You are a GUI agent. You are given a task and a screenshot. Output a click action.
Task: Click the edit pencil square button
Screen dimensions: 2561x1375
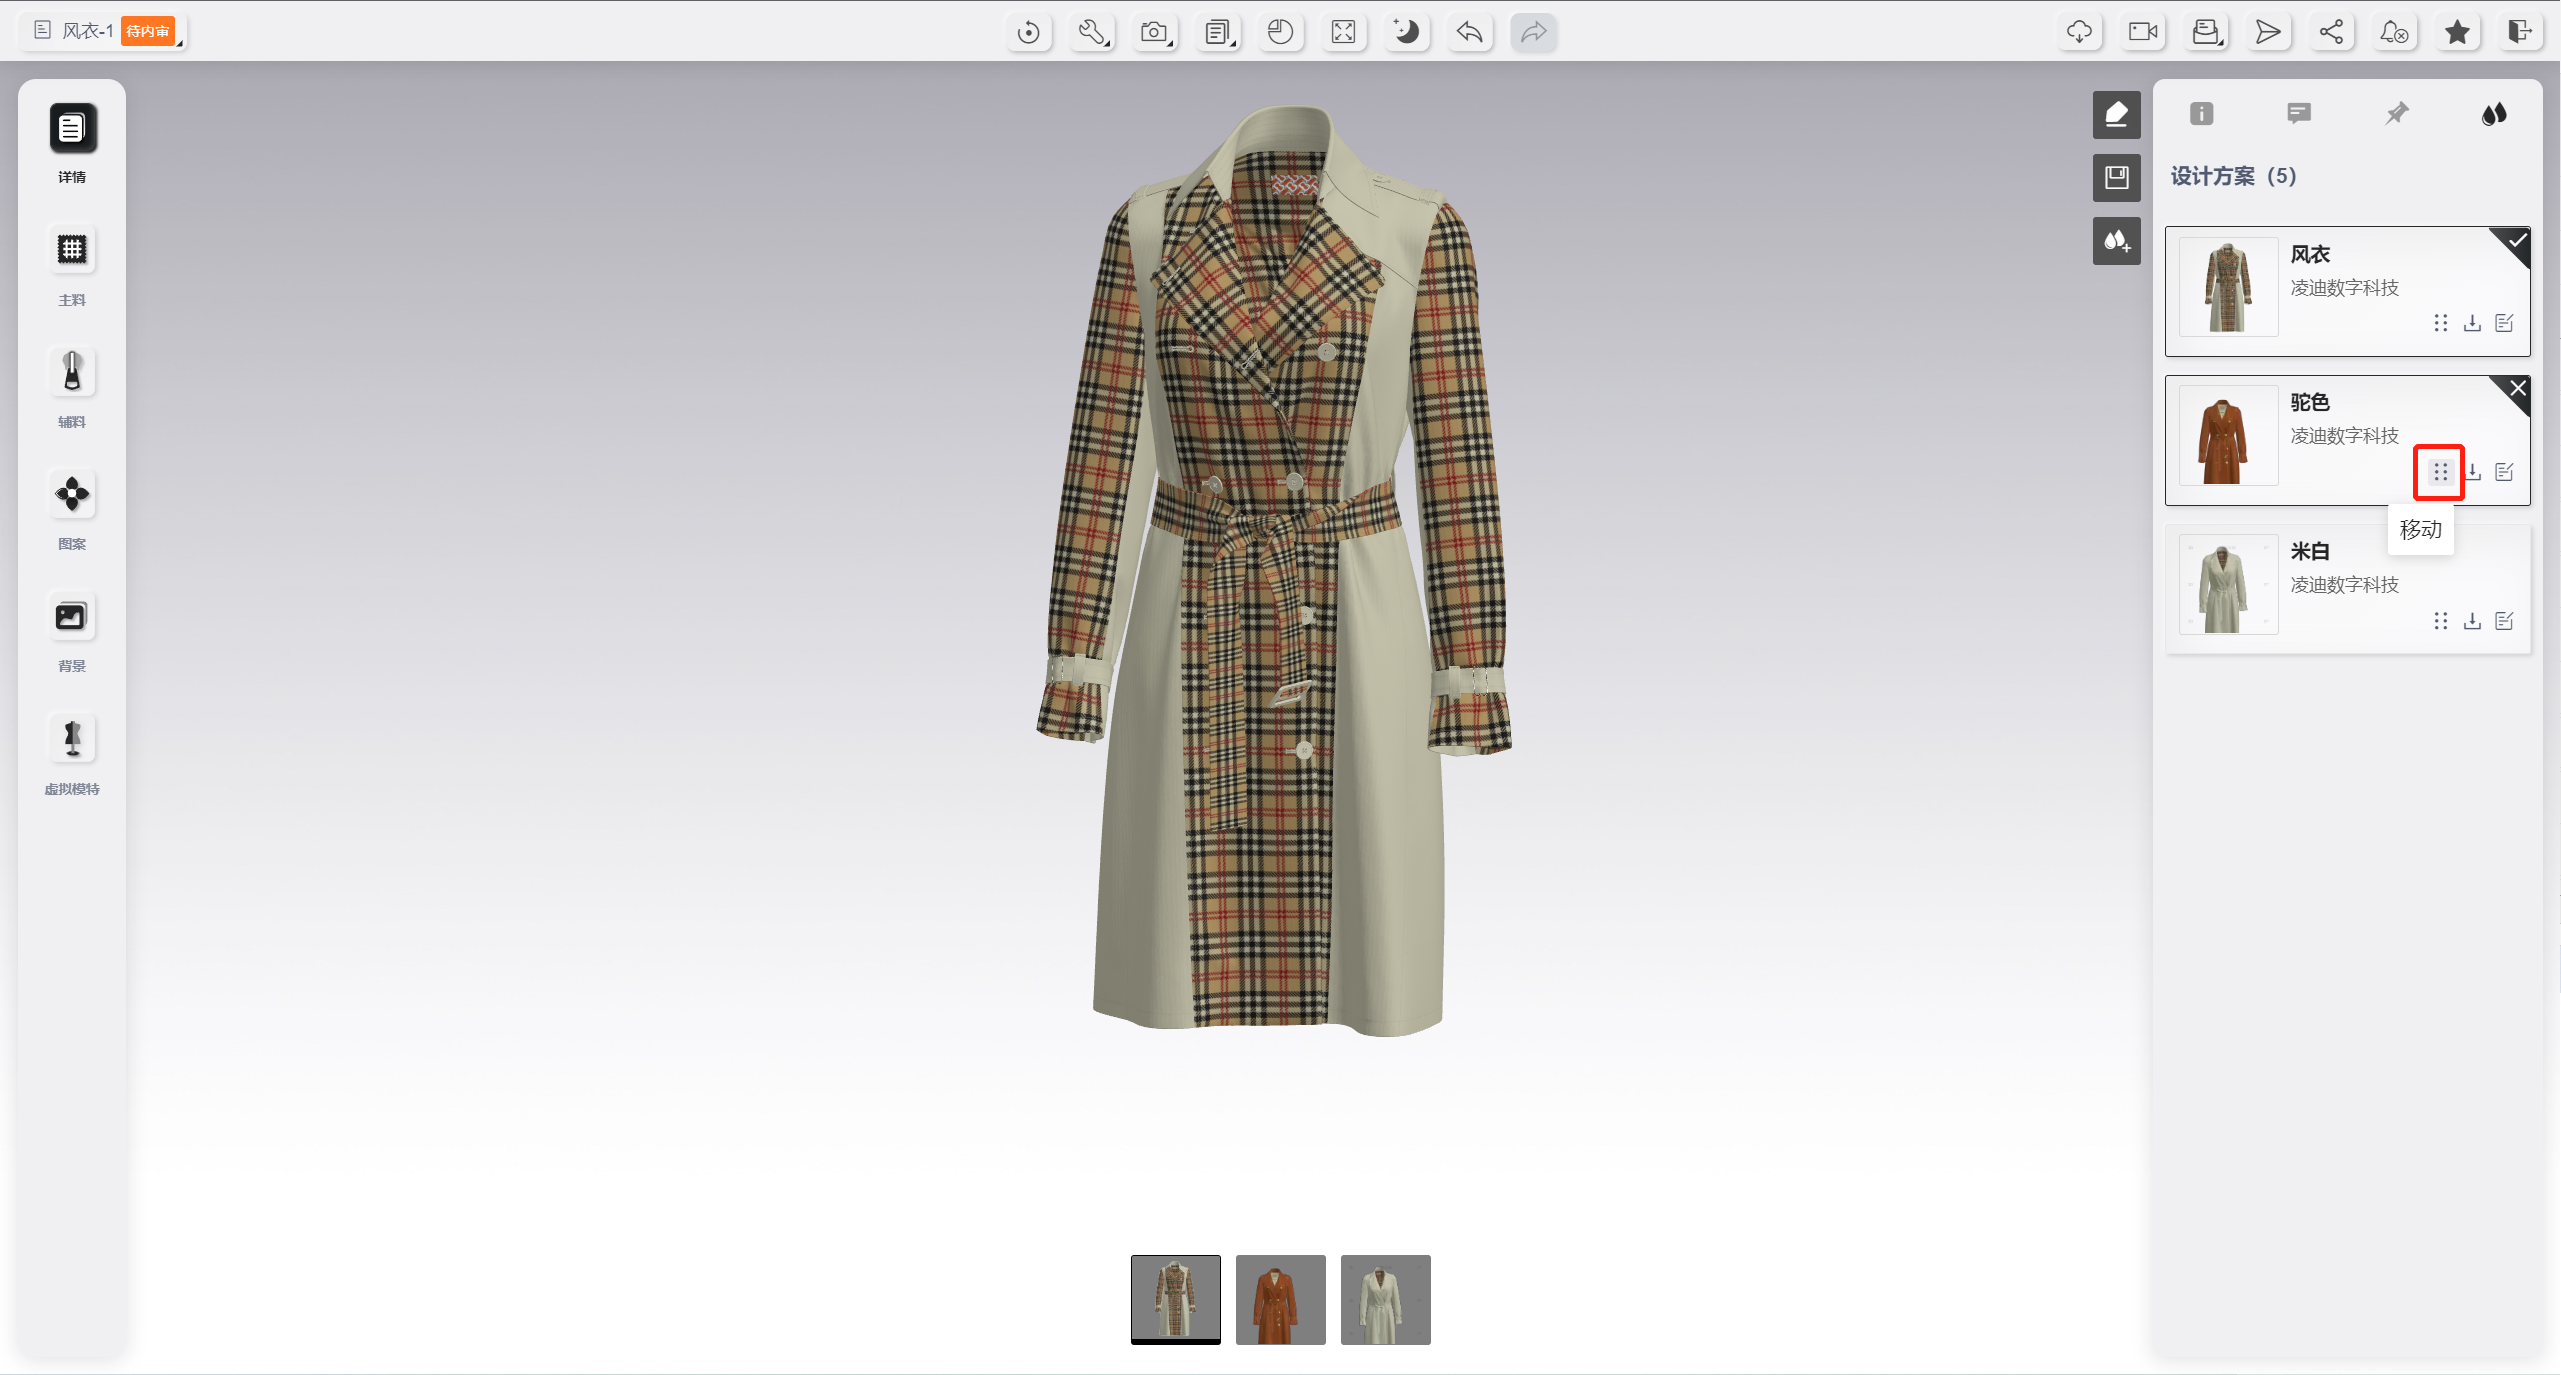2116,115
